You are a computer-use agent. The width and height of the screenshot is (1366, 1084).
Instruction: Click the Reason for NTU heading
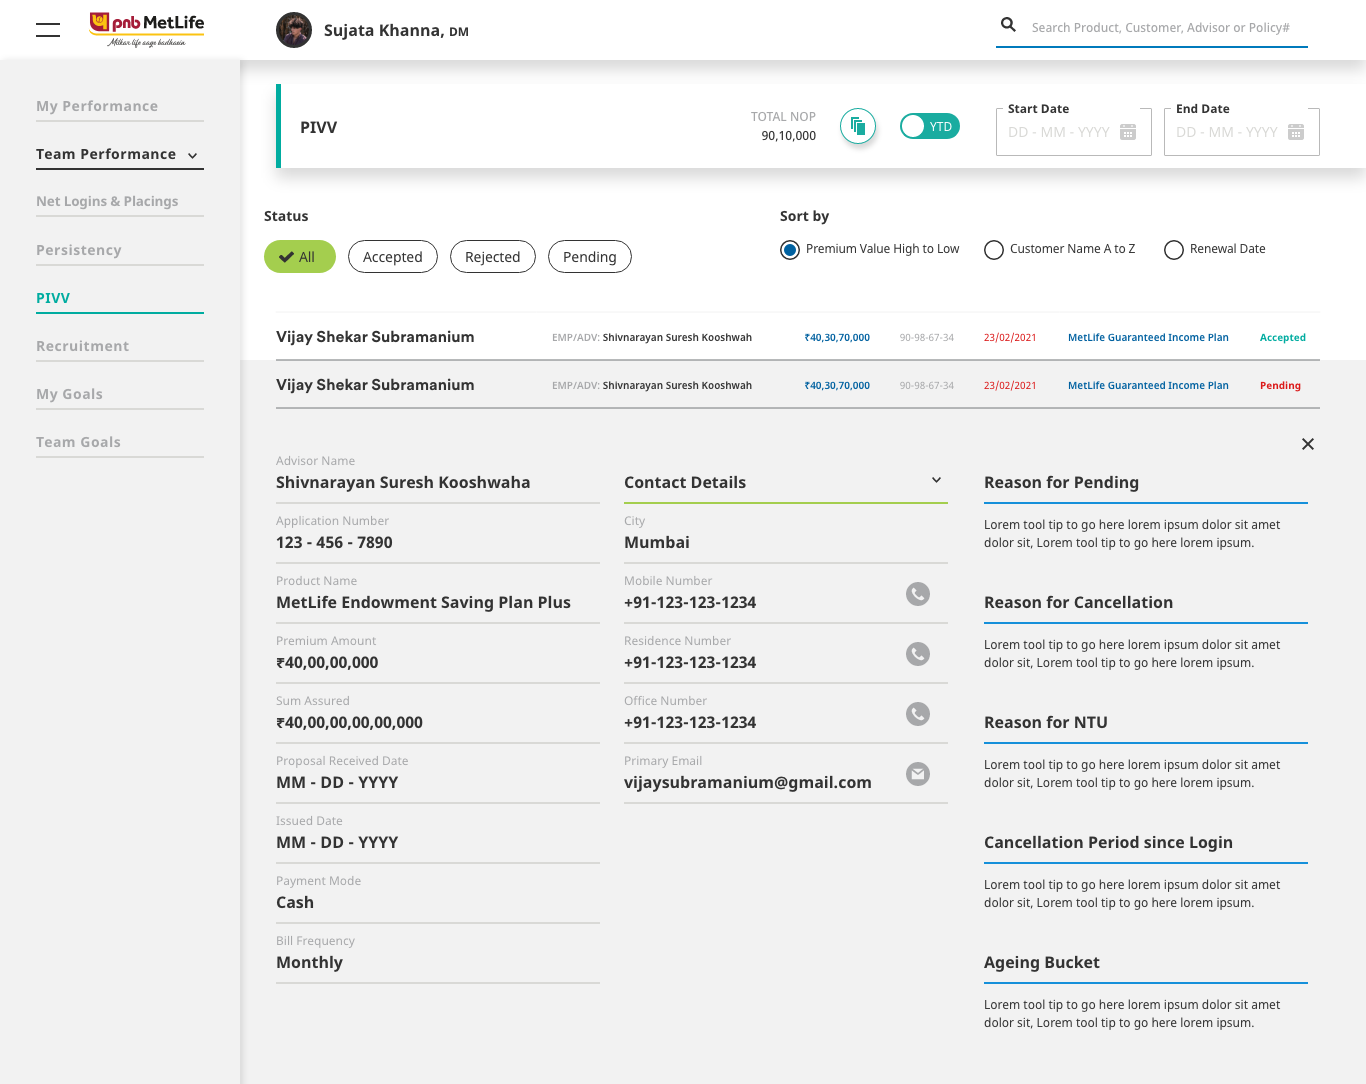click(x=1046, y=722)
